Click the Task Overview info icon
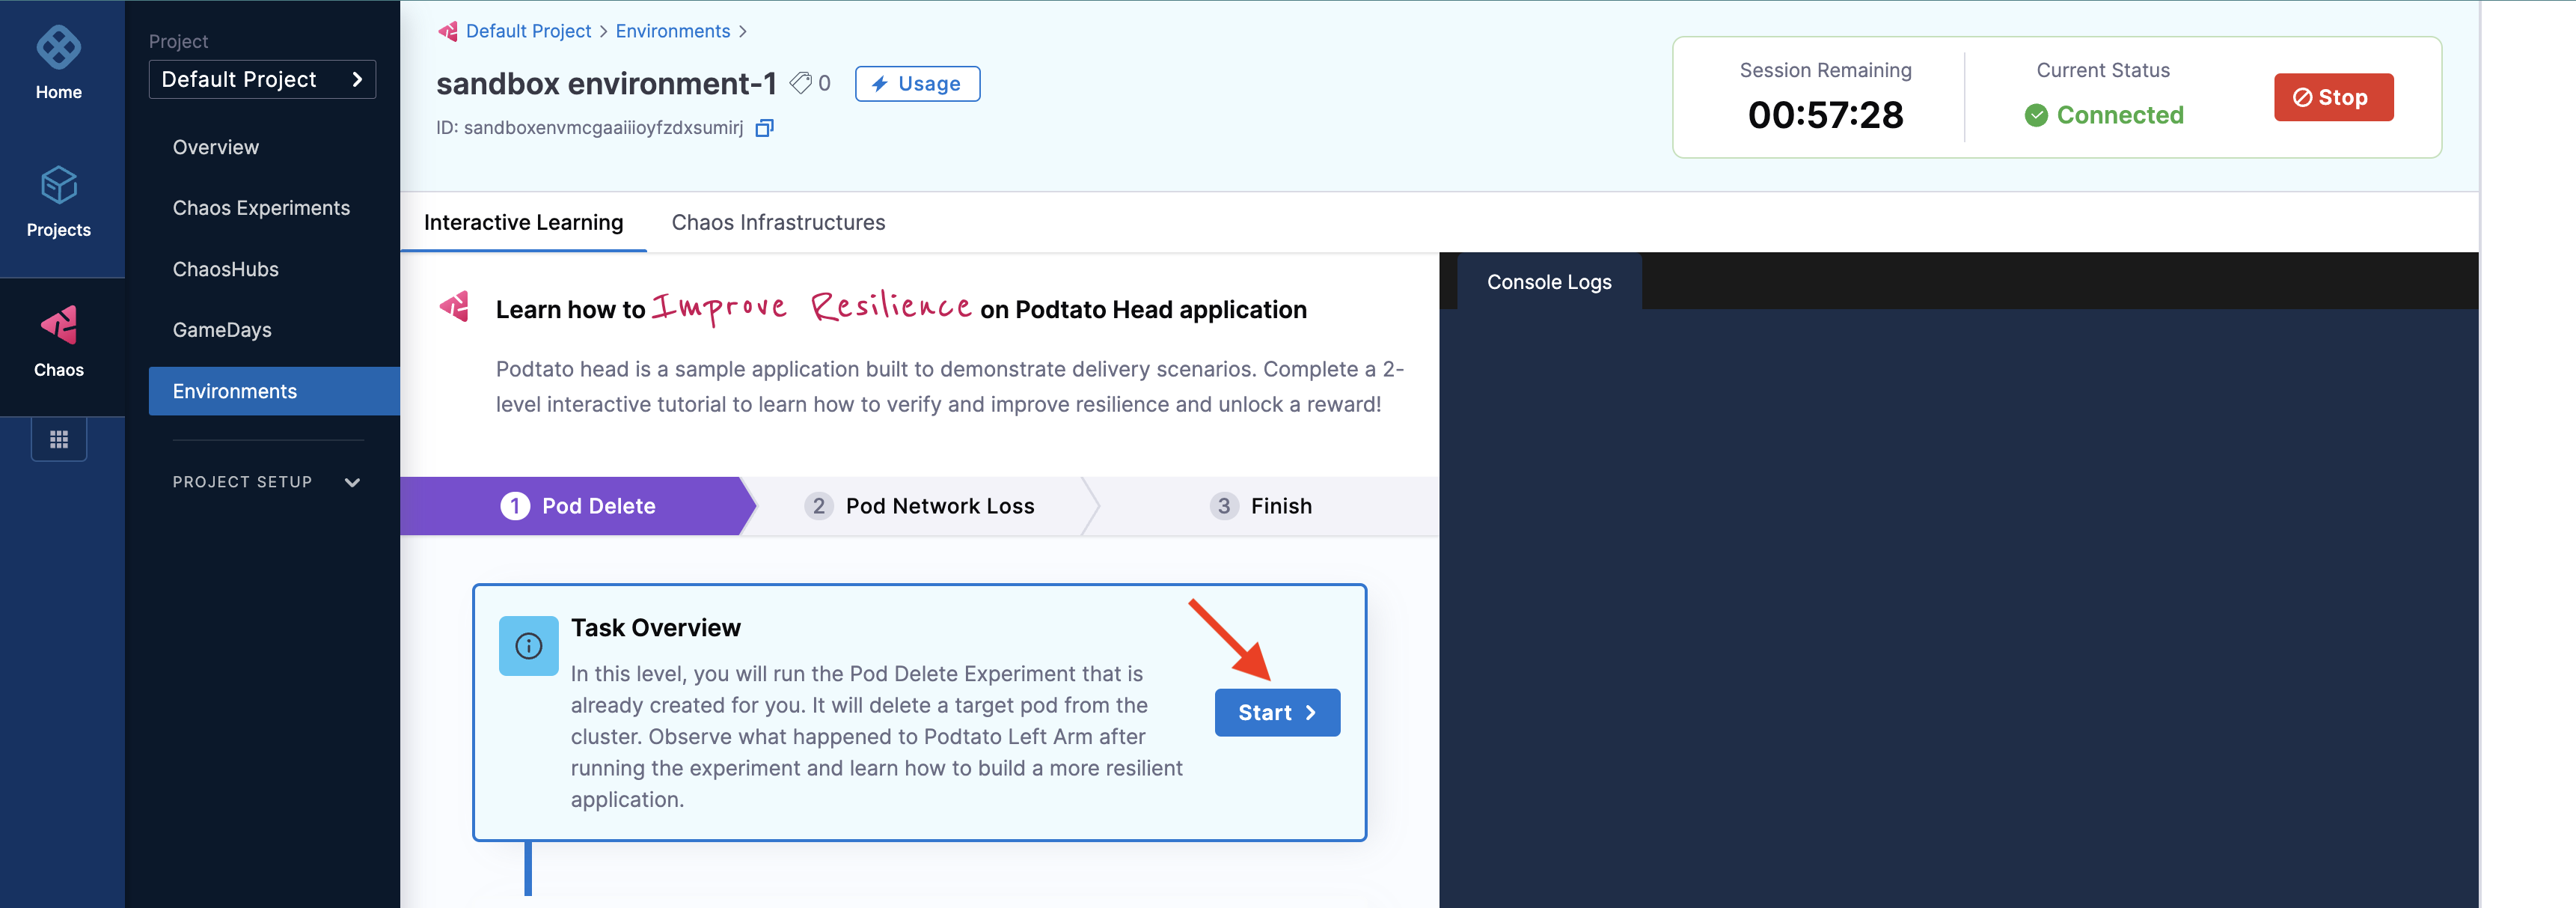 (528, 646)
